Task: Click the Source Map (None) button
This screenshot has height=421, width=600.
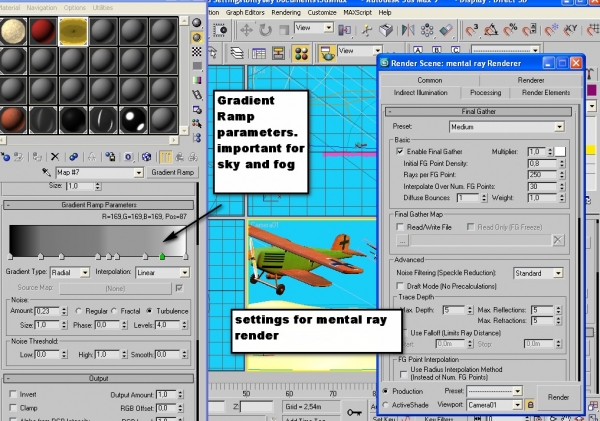Action: 115,289
